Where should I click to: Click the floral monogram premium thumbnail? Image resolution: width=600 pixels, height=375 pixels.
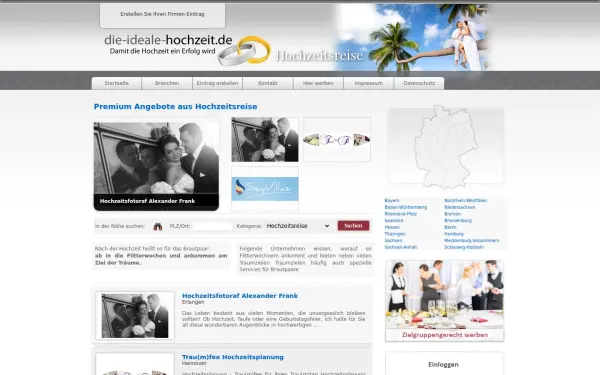pos(337,140)
